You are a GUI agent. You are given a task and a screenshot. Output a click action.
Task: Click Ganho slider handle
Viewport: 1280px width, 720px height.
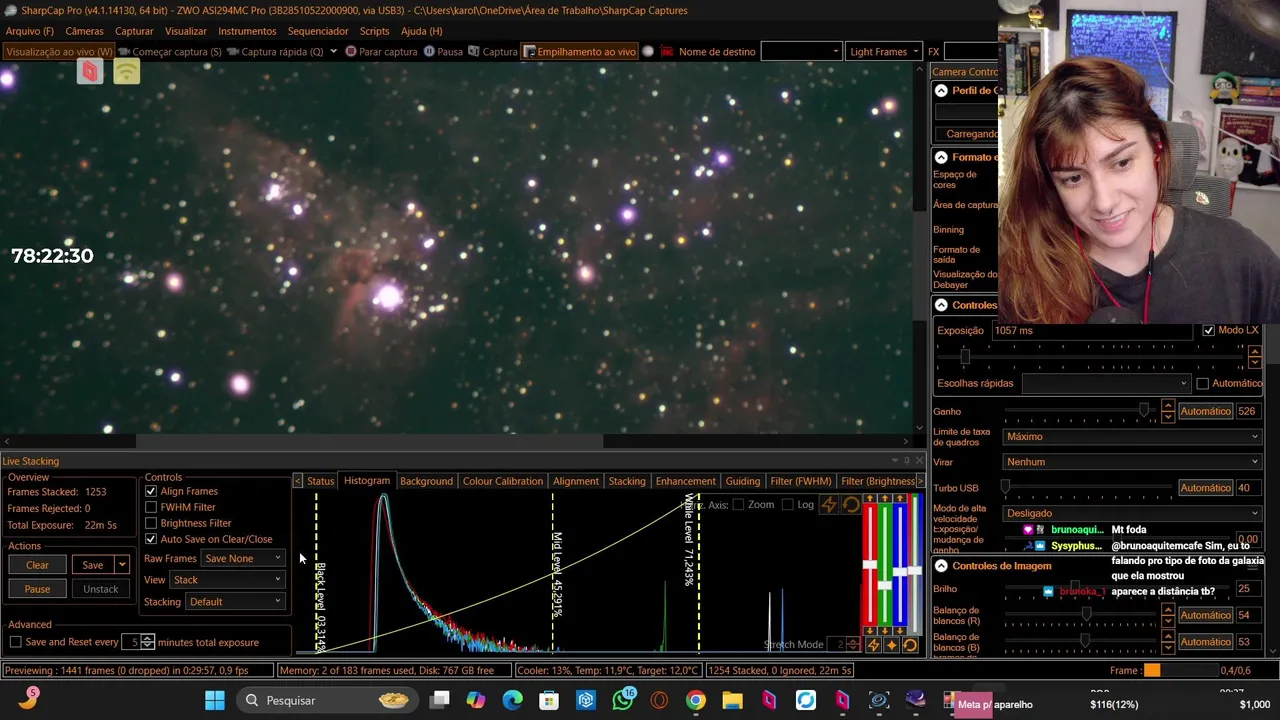1144,411
